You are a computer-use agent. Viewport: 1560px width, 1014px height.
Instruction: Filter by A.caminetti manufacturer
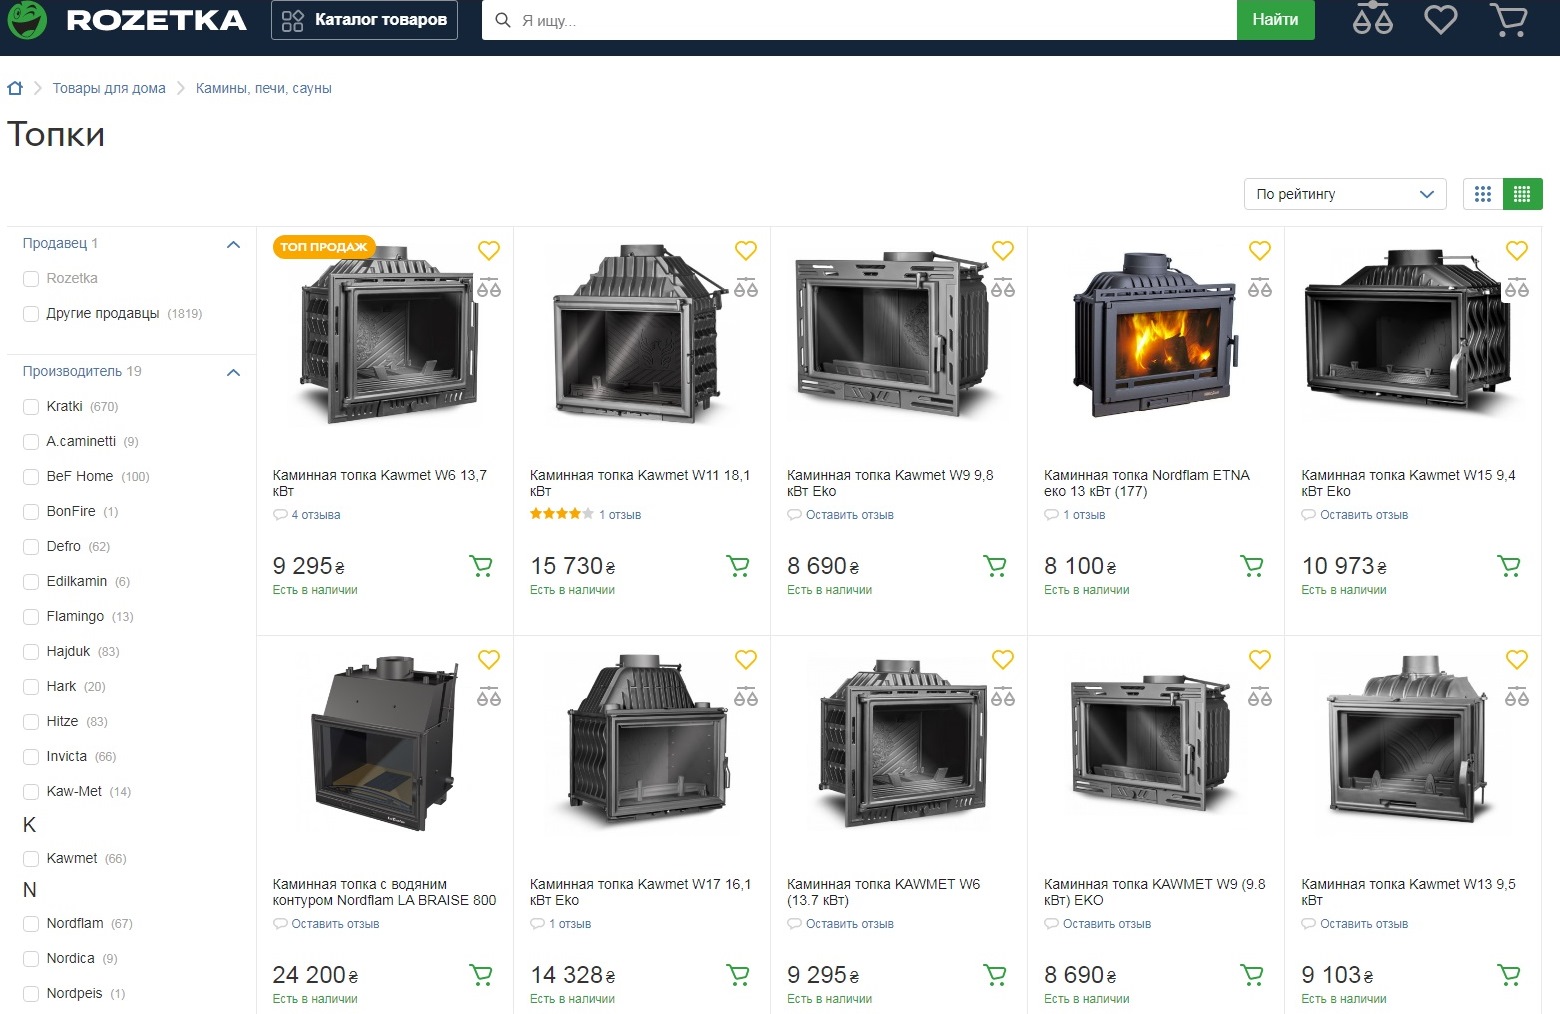click(x=31, y=442)
